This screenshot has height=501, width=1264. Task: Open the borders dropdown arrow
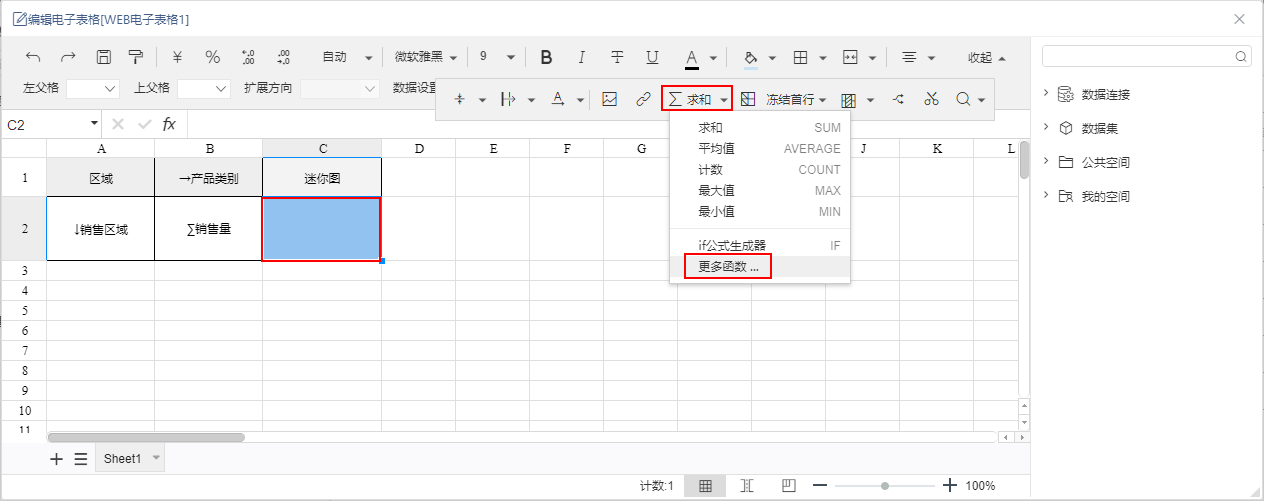pyautogui.click(x=823, y=58)
